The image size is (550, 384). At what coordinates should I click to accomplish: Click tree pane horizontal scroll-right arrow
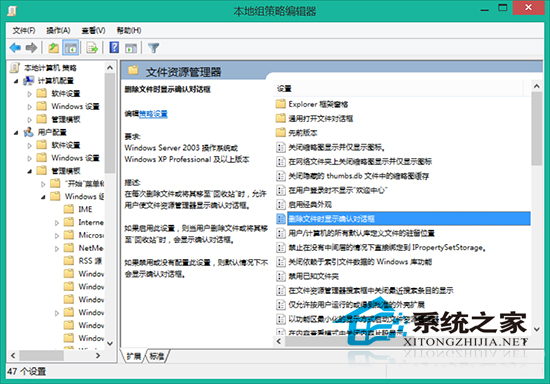click(98, 356)
